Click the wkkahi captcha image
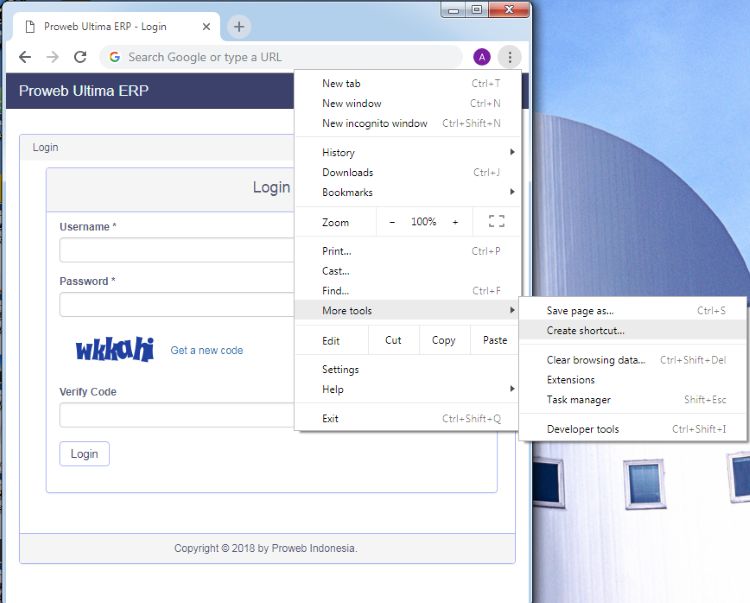Viewport: 750px width, 603px height. pos(114,349)
